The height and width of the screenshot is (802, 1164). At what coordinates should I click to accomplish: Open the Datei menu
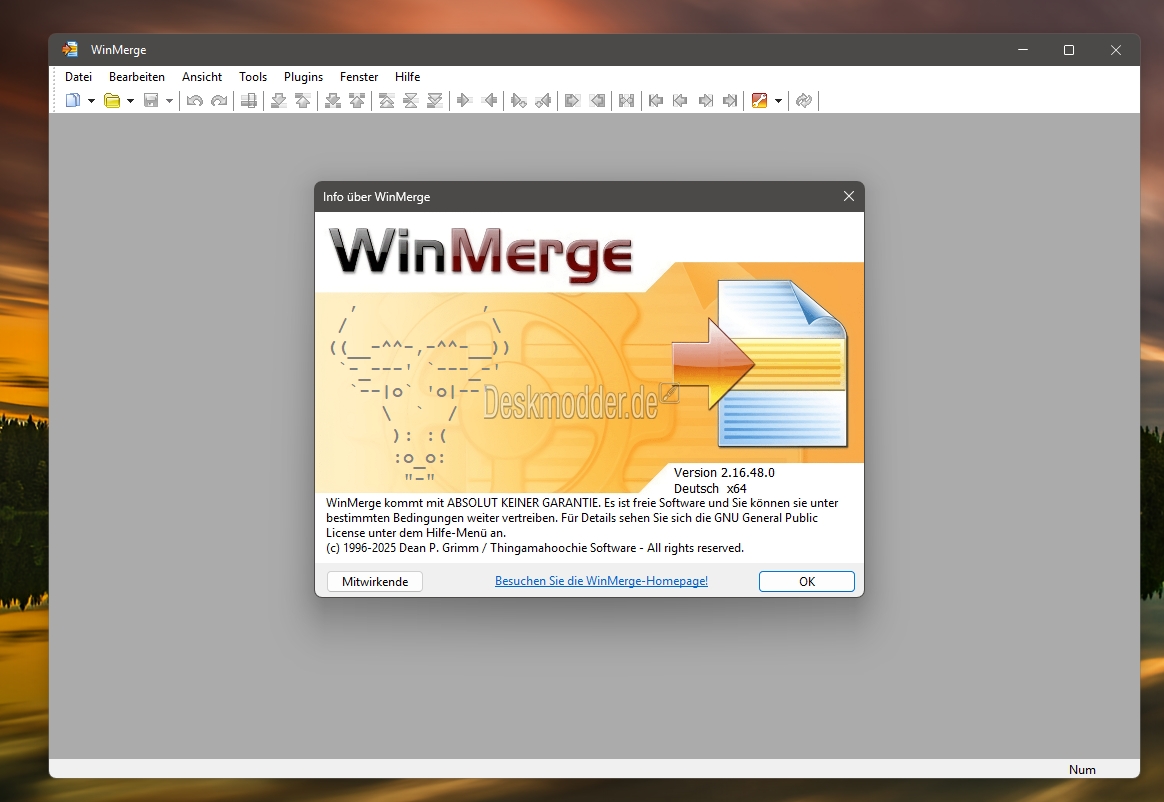click(79, 76)
